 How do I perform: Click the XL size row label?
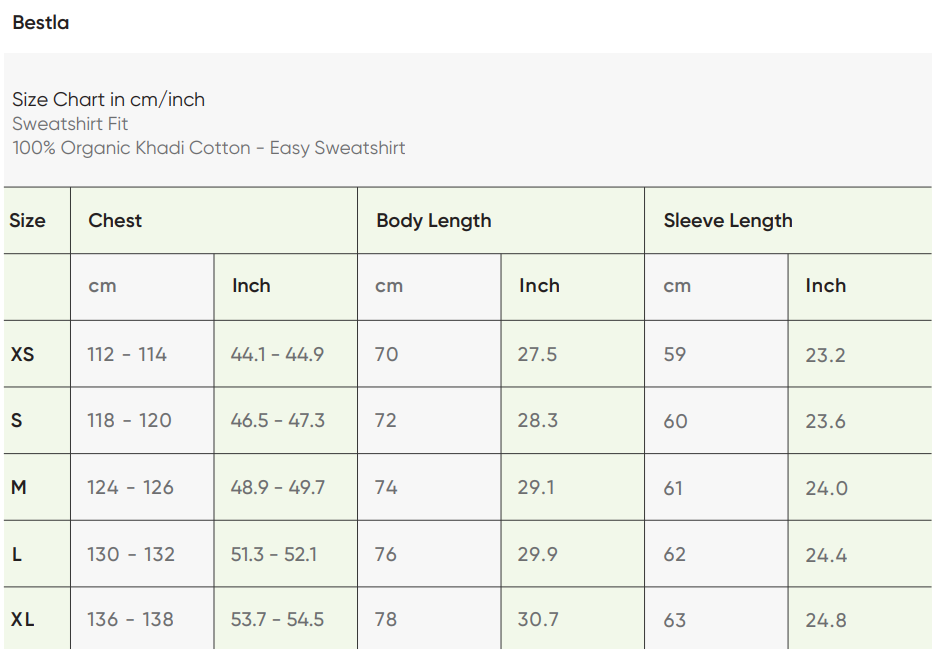[x=22, y=620]
